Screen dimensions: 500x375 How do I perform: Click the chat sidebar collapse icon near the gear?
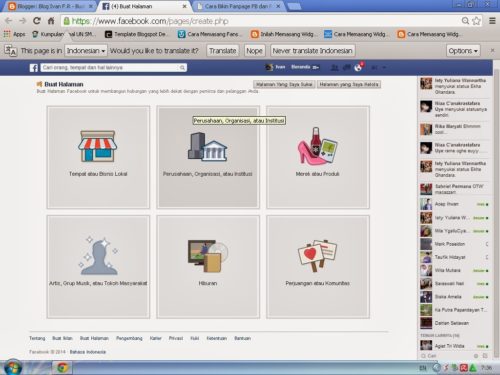(x=485, y=356)
